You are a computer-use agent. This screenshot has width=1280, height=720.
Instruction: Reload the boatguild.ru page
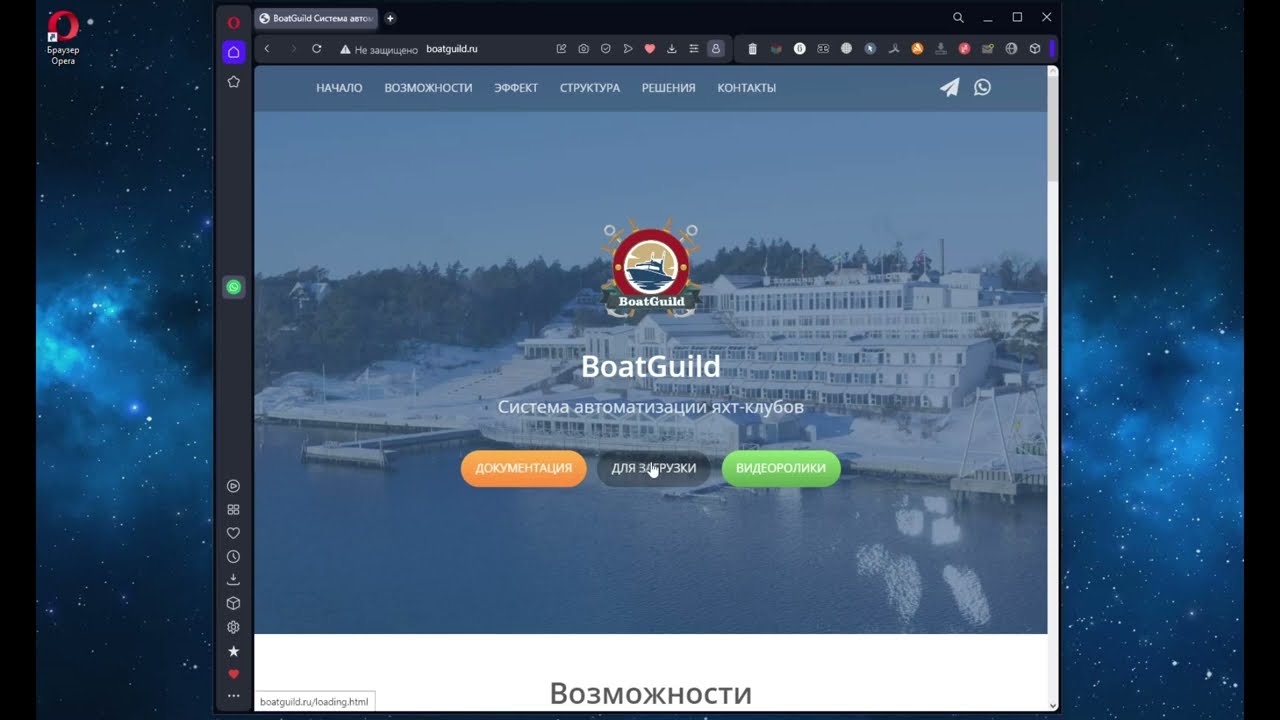click(317, 48)
